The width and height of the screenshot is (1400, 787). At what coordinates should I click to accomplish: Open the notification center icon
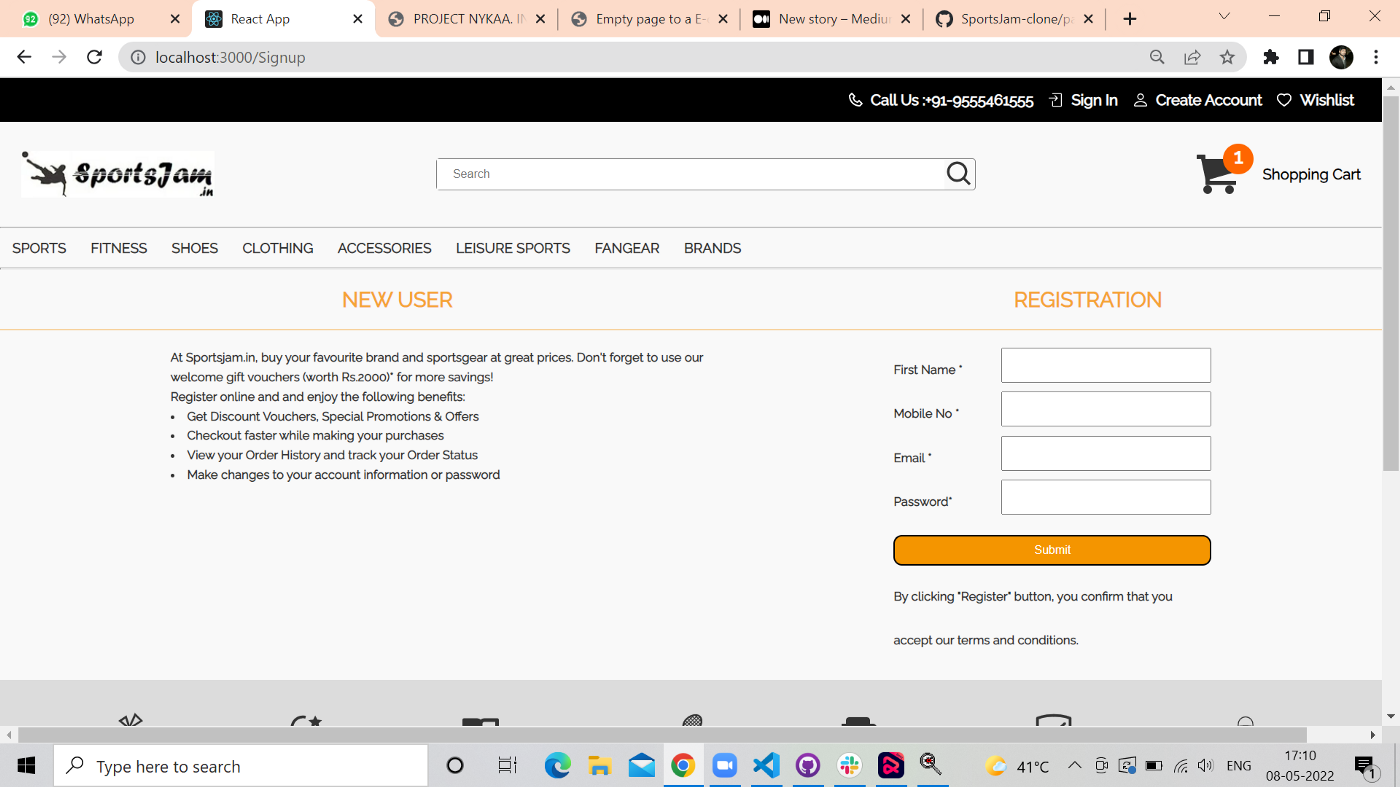pos(1365,766)
